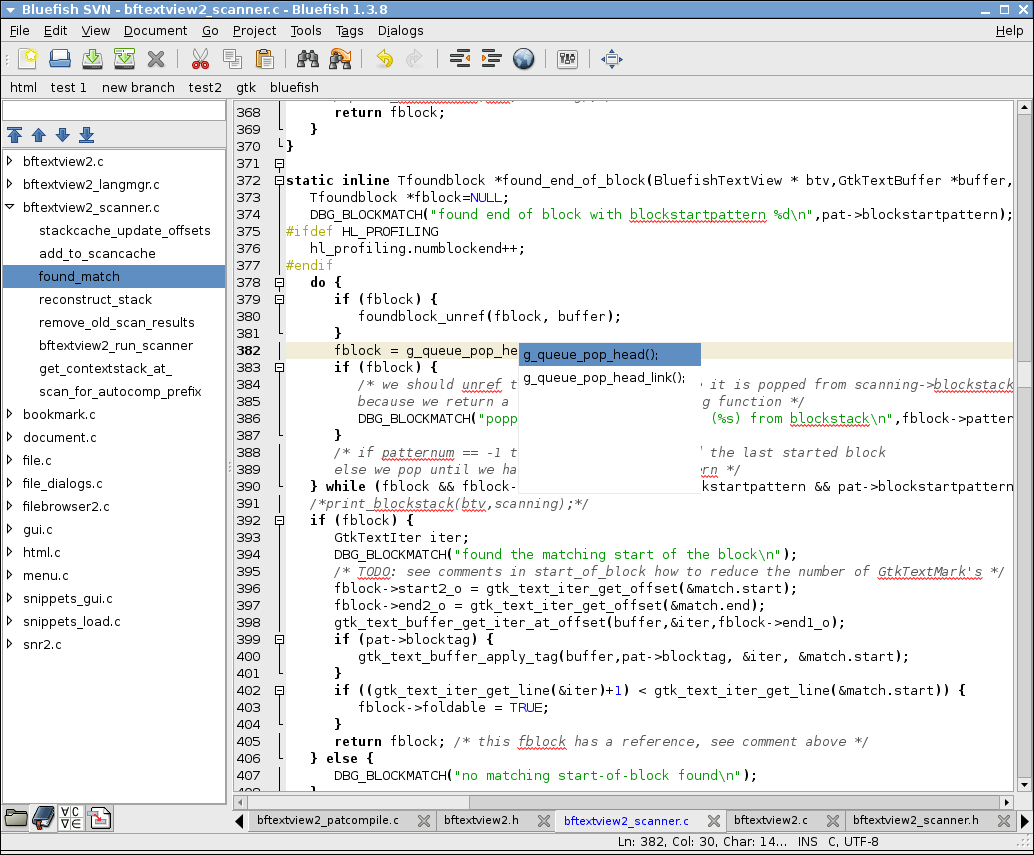Image resolution: width=1034 pixels, height=855 pixels.
Task: Open a file using the toolbar open icon
Action: click(x=59, y=59)
